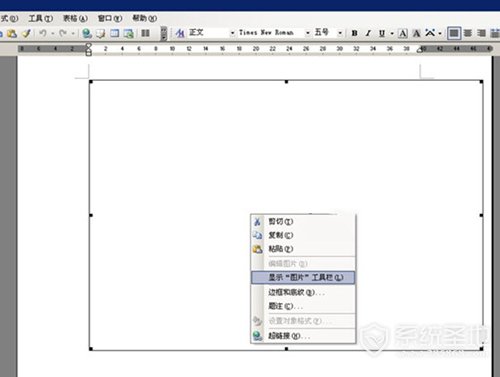The height and width of the screenshot is (377, 500).
Task: Click the Paste clipboard toolbar icon
Action: 12,33
